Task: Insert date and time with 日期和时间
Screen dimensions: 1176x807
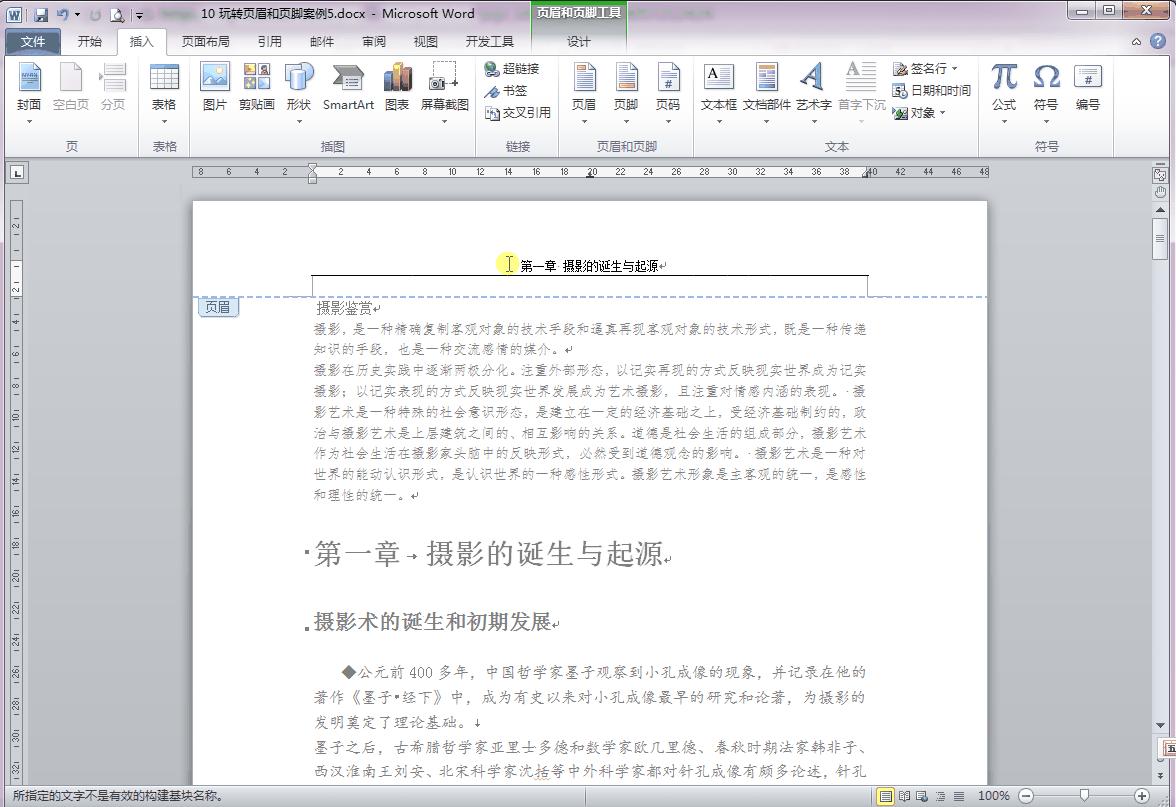Action: tap(936, 89)
